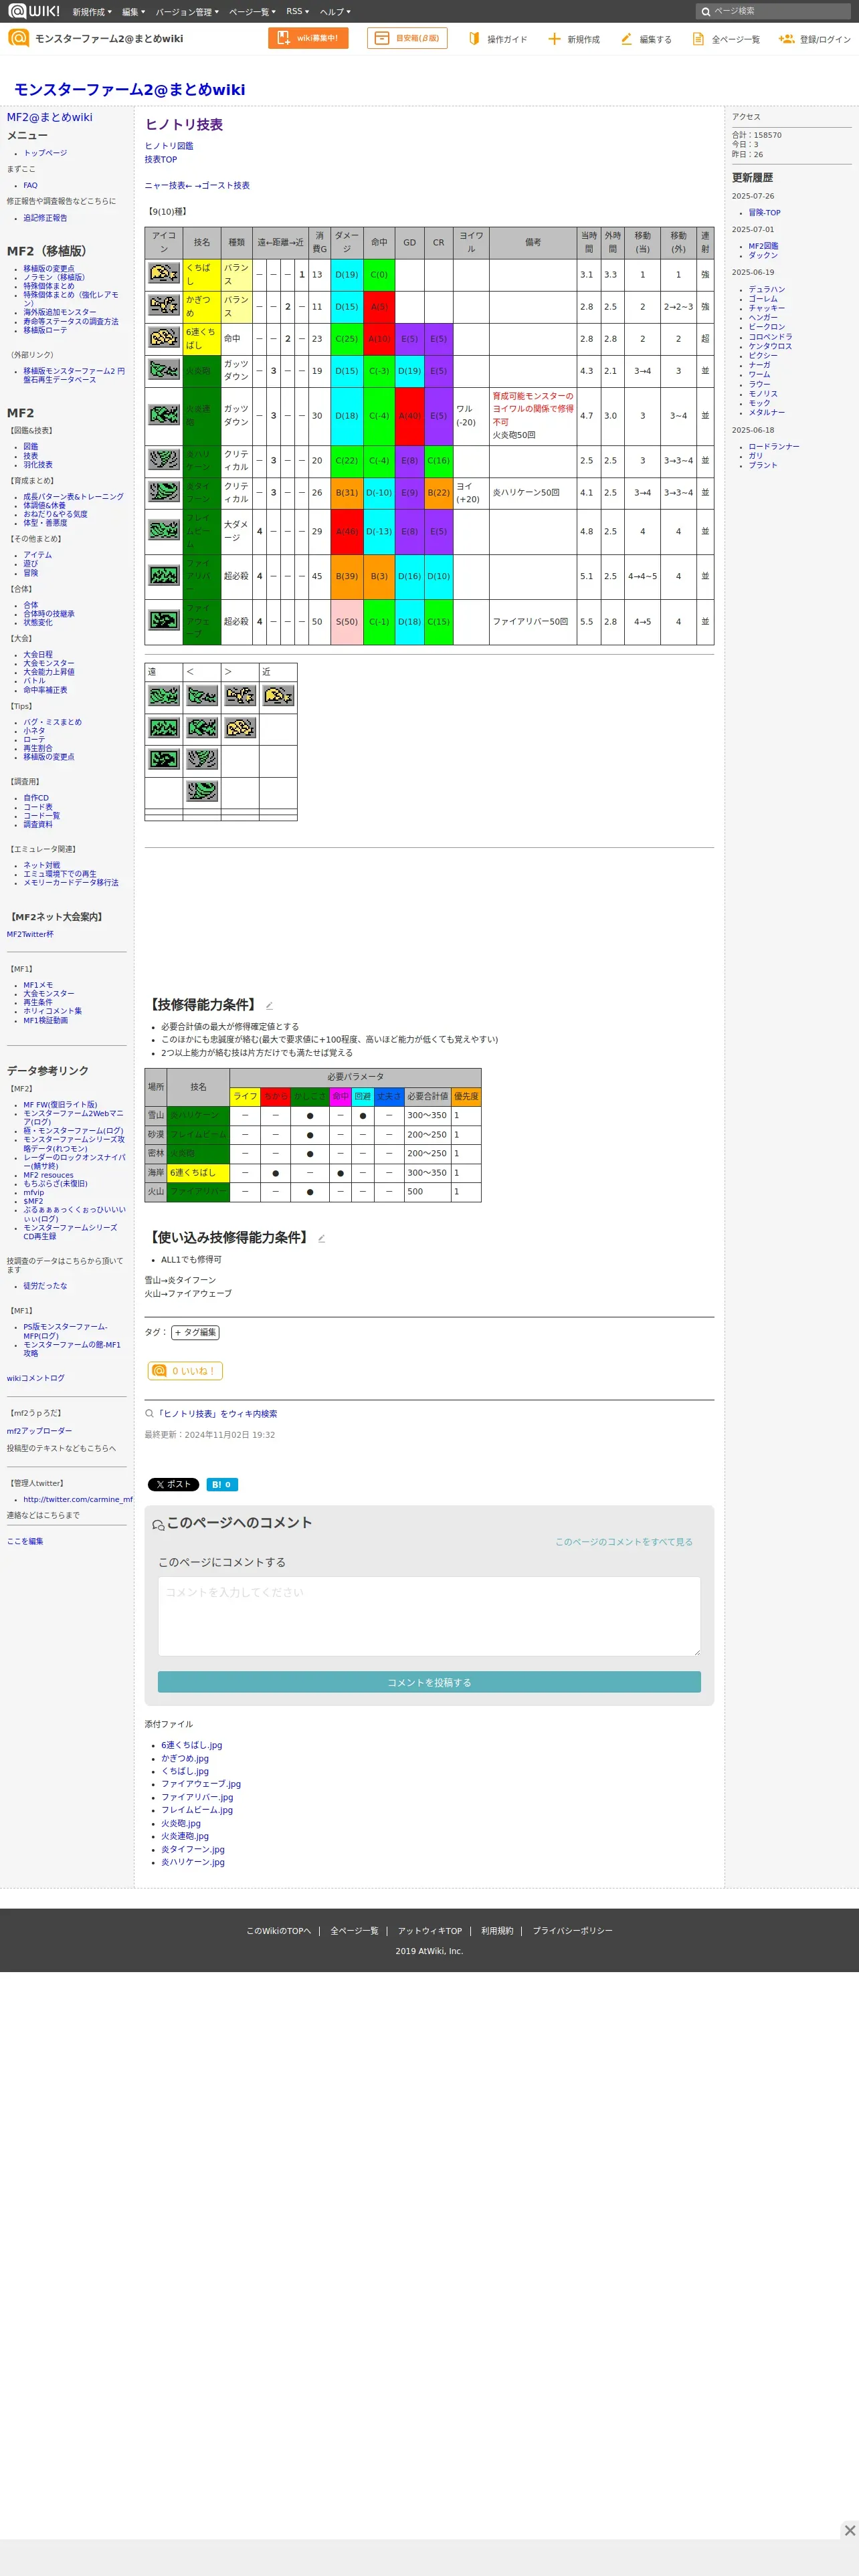Click the pencil icon for 編集する
The width and height of the screenshot is (859, 2576).
click(x=627, y=39)
